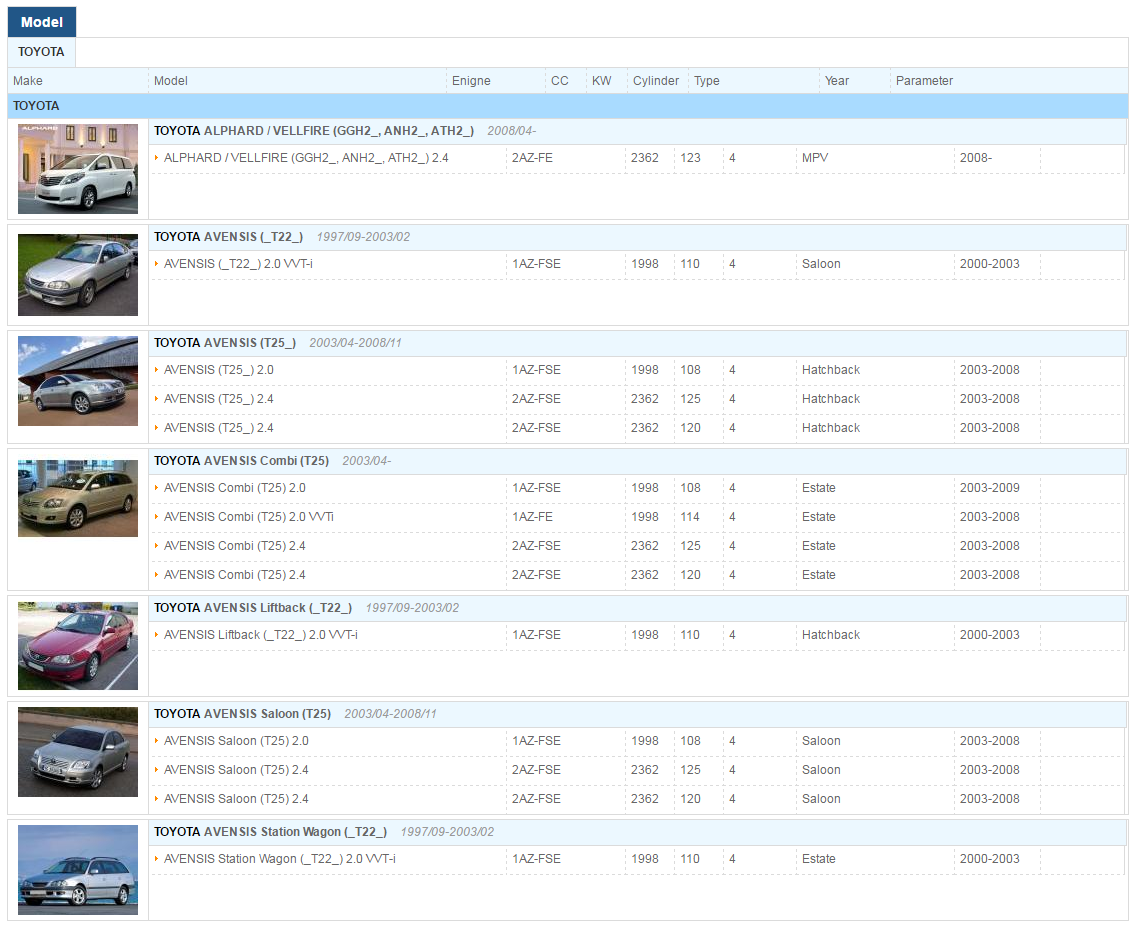Click the Make column header
1138x925 pixels.
28,81
